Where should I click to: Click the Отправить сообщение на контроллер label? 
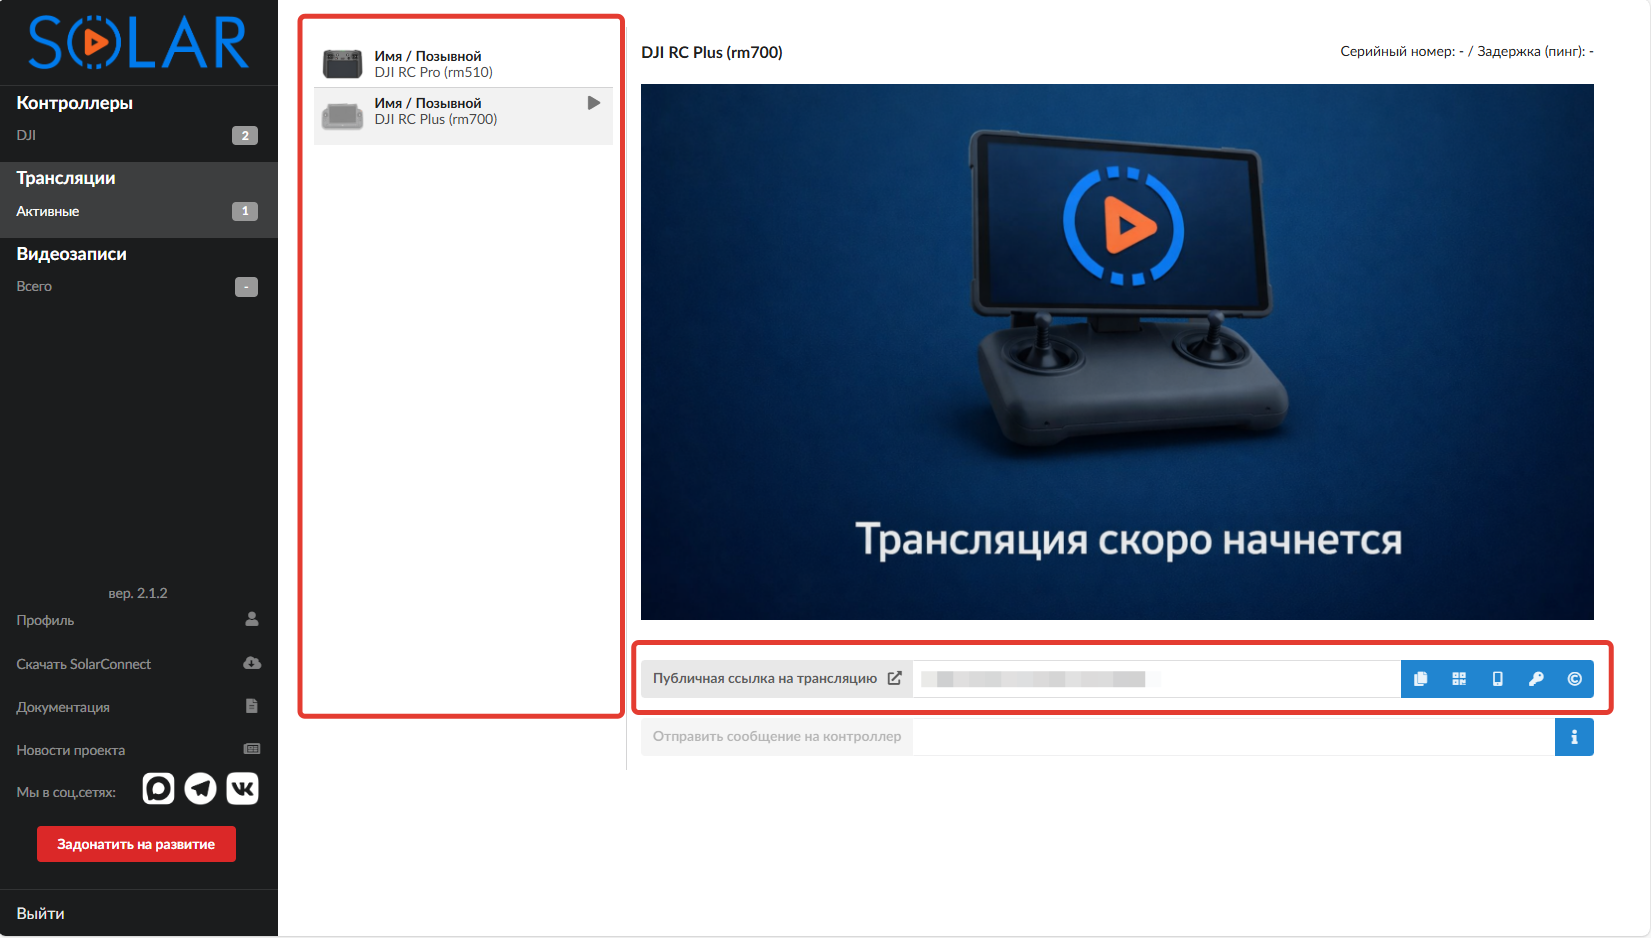[x=777, y=737]
